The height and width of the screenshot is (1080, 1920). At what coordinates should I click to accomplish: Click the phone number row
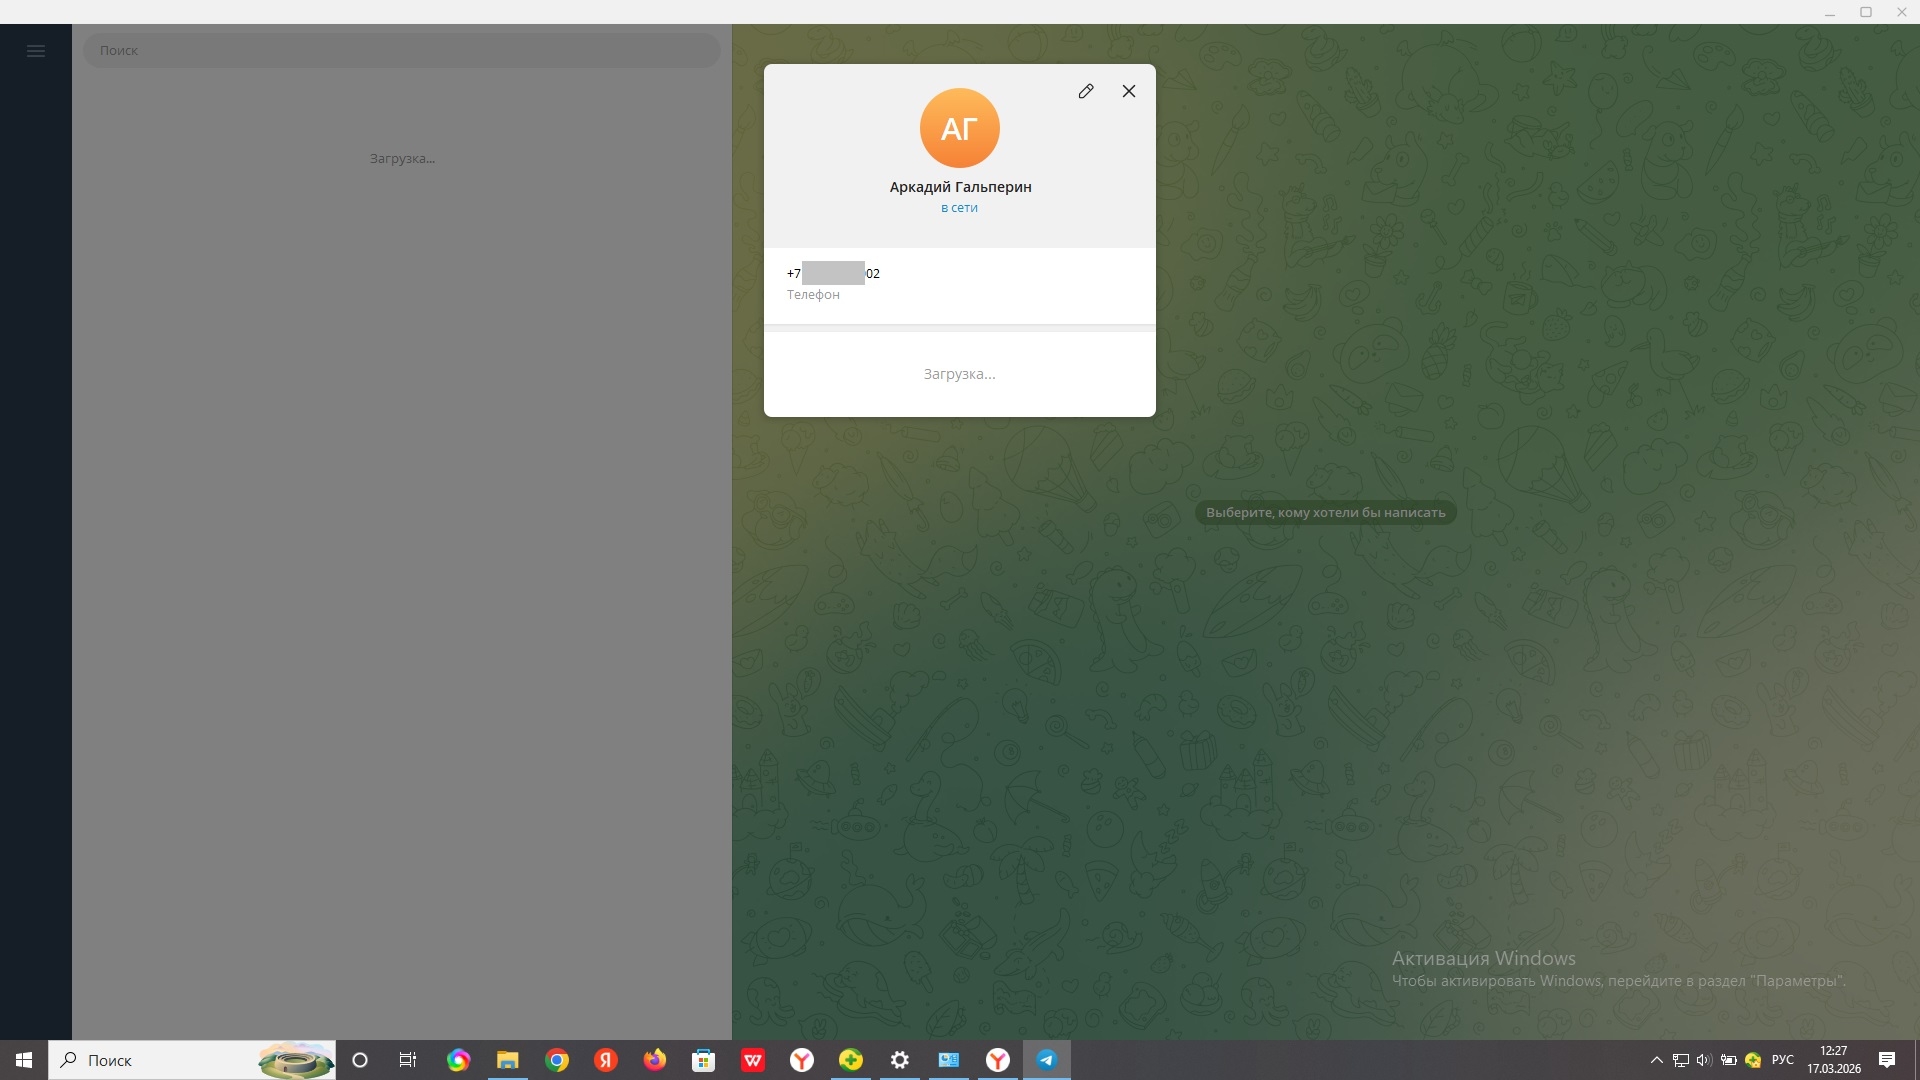coord(958,283)
